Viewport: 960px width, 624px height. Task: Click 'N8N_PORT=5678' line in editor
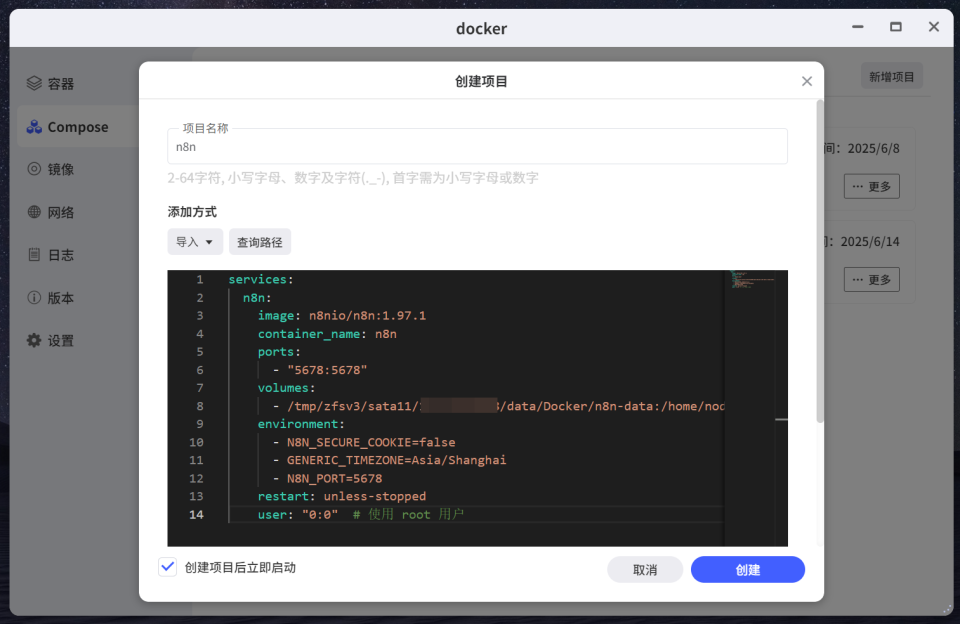click(334, 478)
